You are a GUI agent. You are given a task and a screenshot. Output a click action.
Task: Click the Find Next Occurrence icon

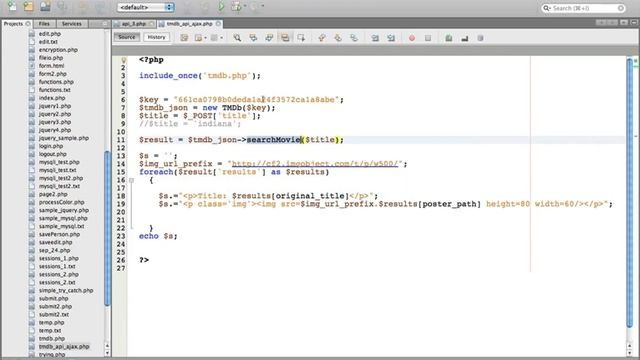269,38
